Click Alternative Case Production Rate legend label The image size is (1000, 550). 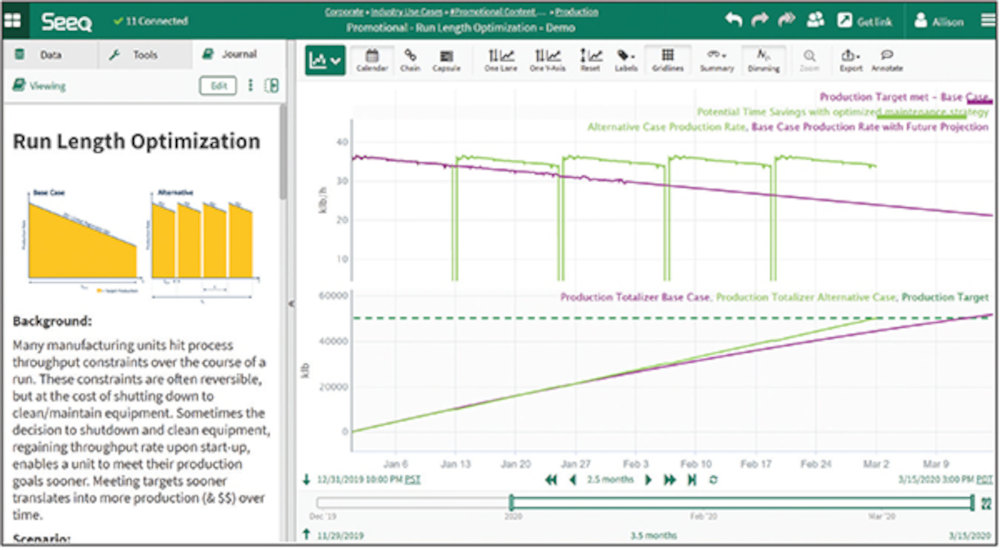(666, 127)
